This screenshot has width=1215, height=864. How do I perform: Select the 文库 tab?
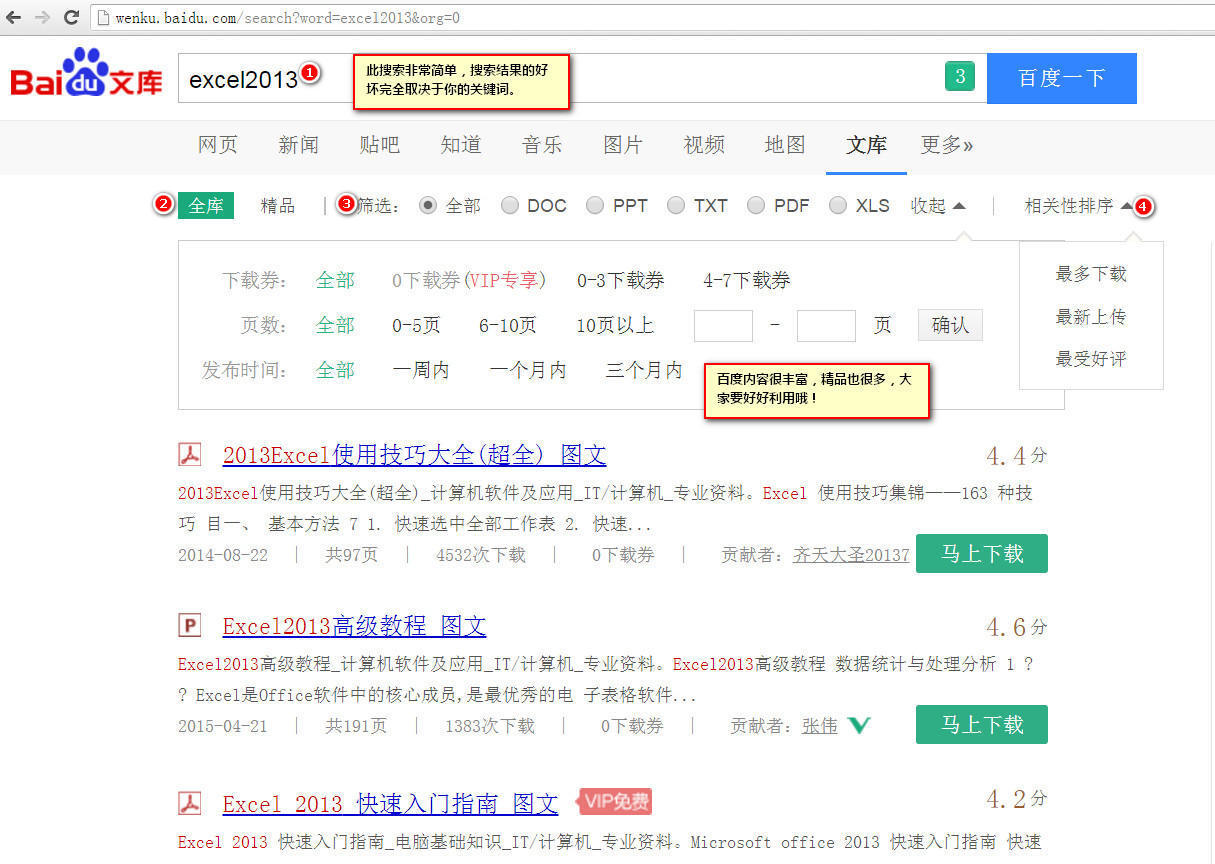coord(866,145)
